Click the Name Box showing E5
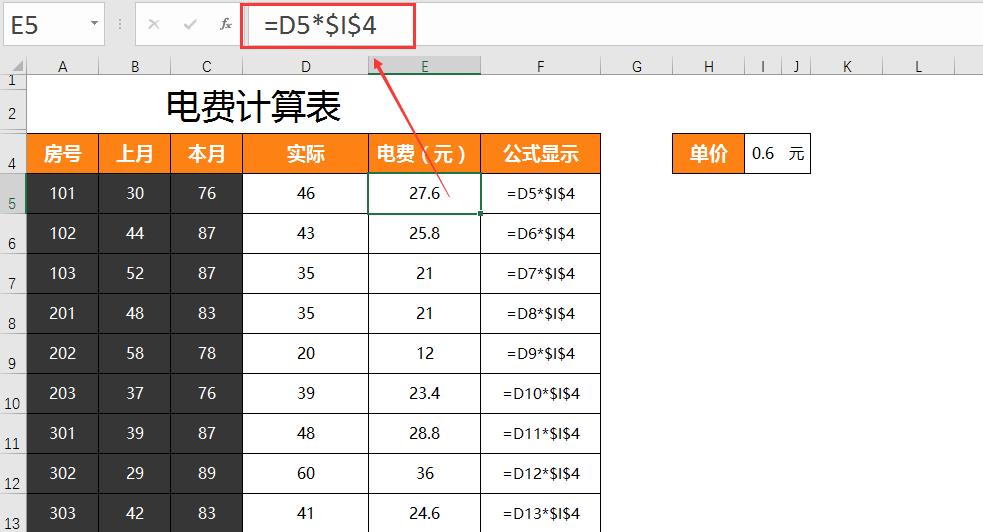983x532 pixels. 54,24
